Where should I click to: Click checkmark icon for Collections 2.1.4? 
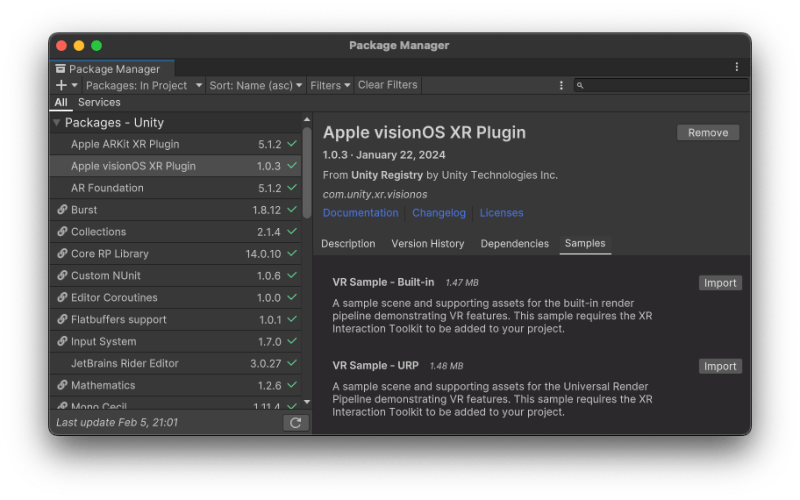point(292,232)
